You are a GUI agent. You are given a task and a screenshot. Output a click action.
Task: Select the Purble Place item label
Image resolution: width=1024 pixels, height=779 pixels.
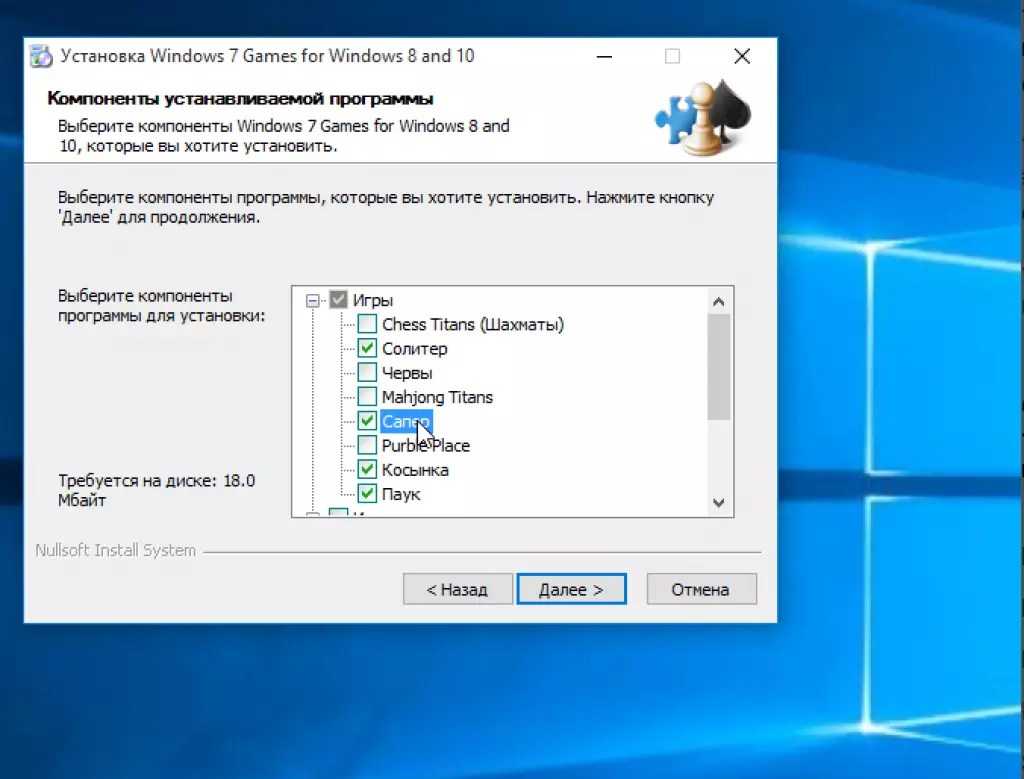[425, 446]
